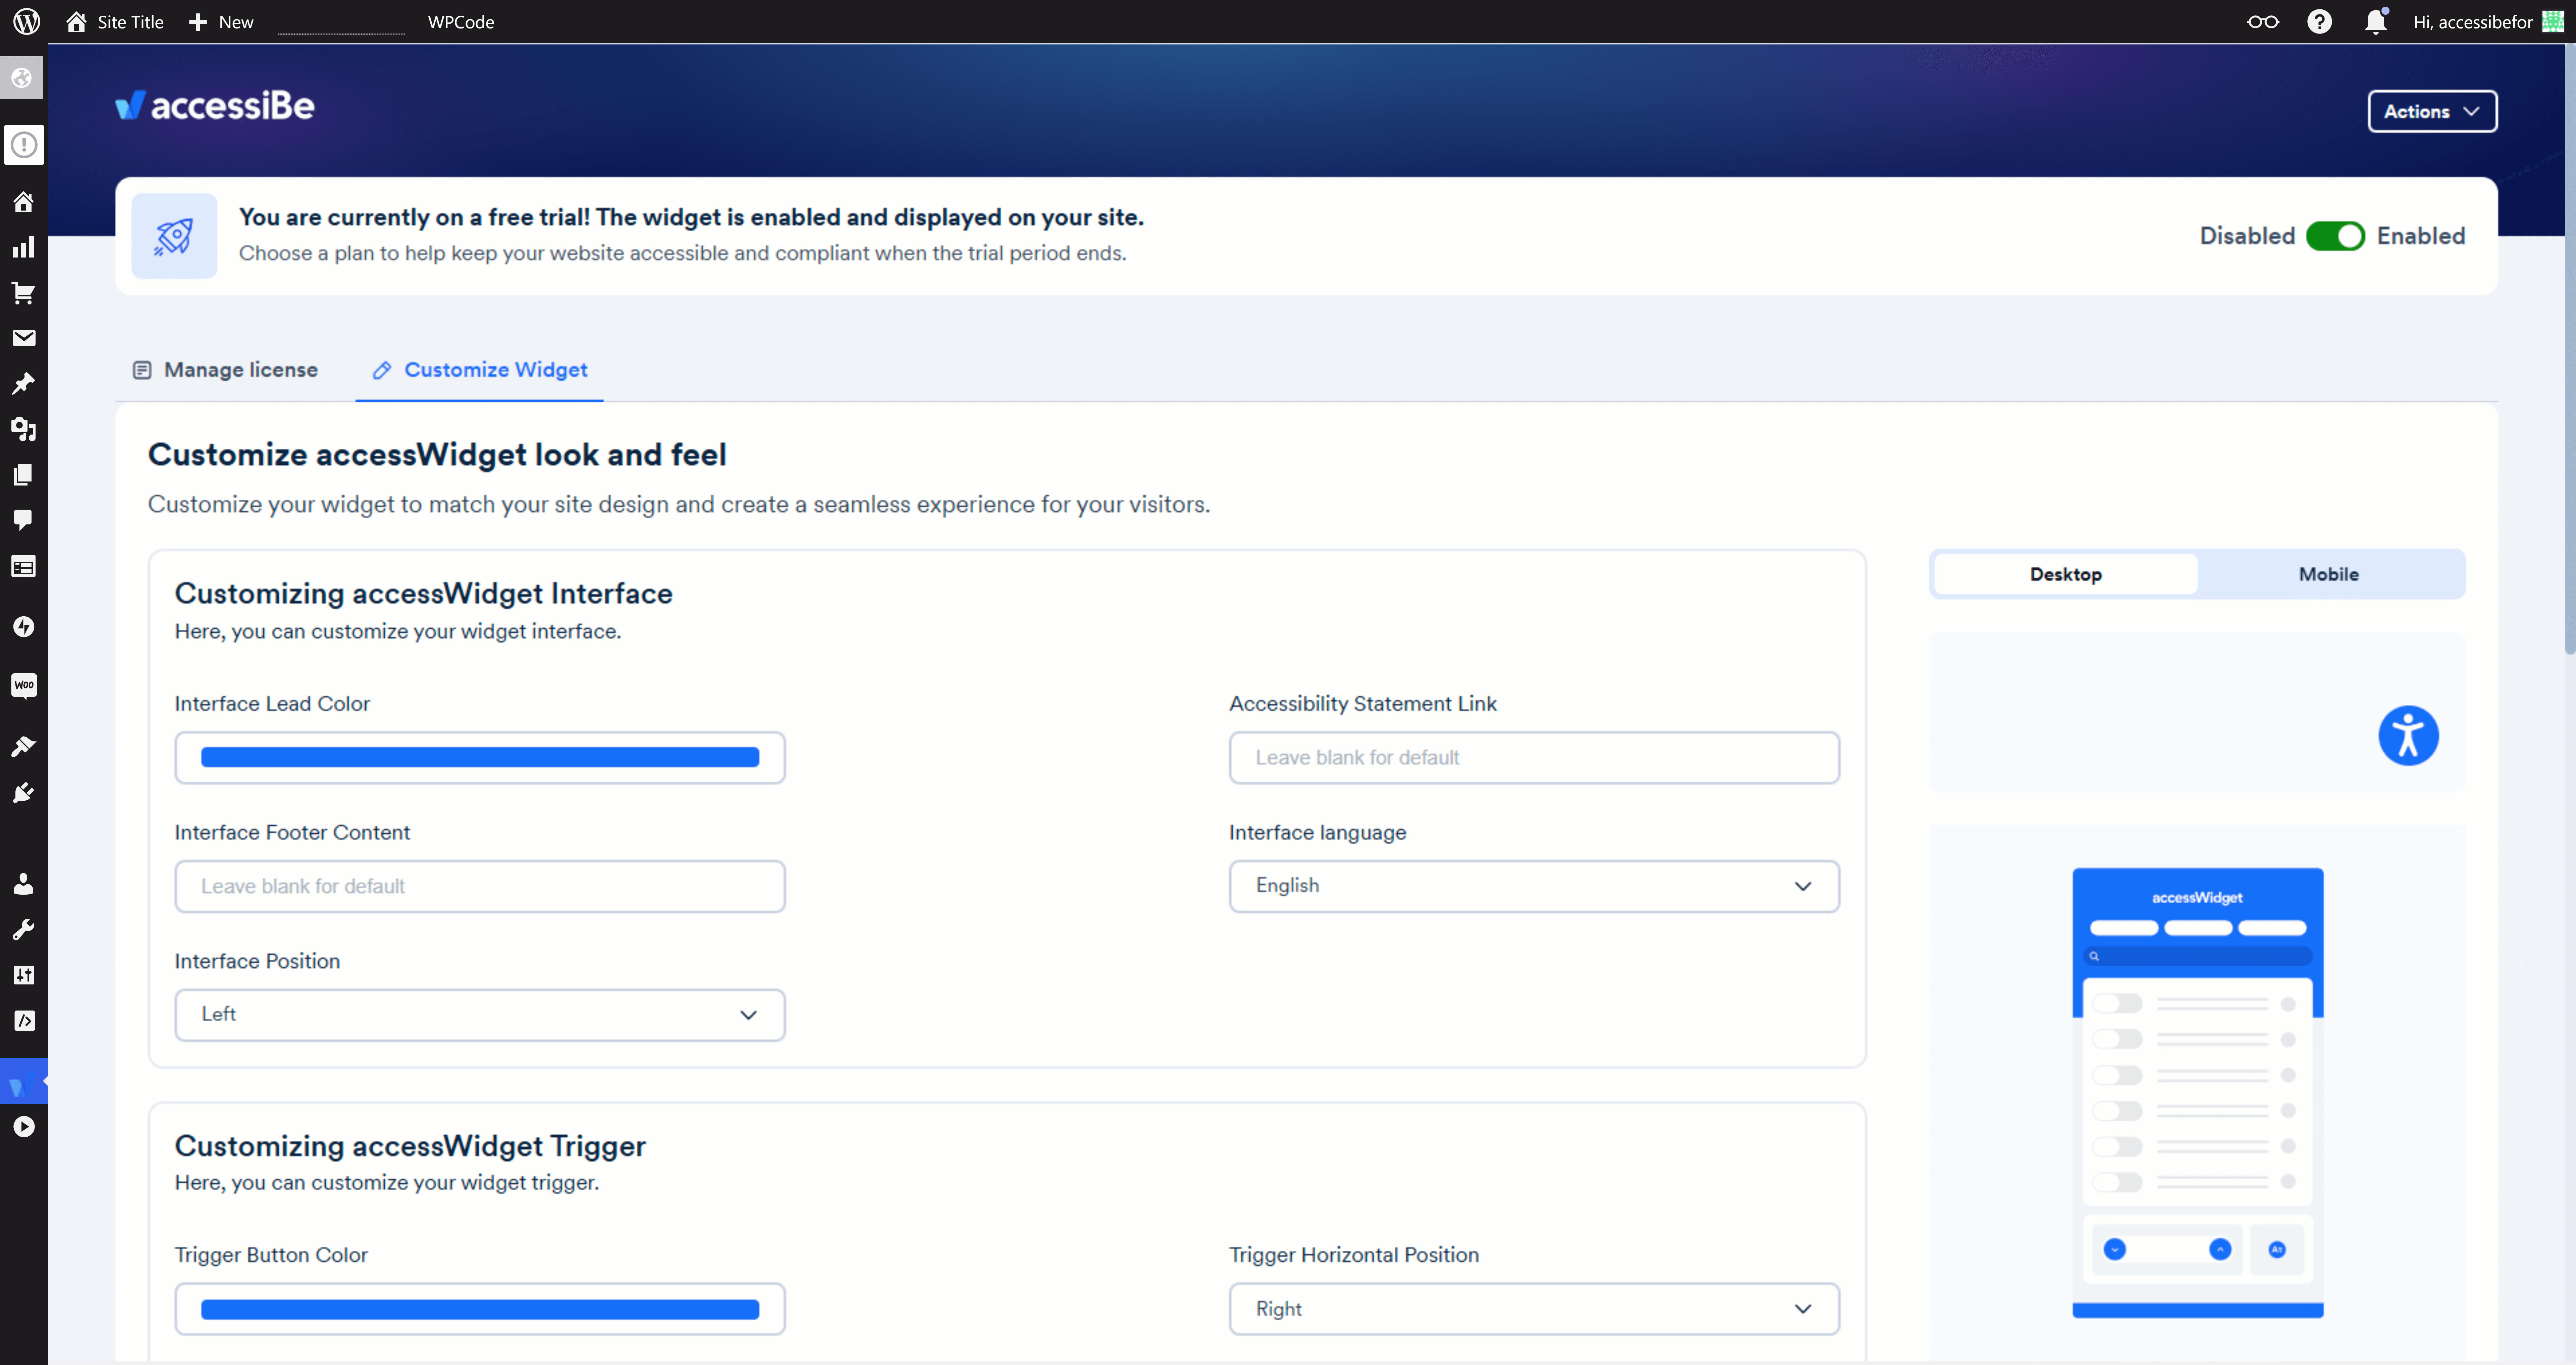
Task: Click the exclamation alert sidebar icon
Action: (24, 145)
